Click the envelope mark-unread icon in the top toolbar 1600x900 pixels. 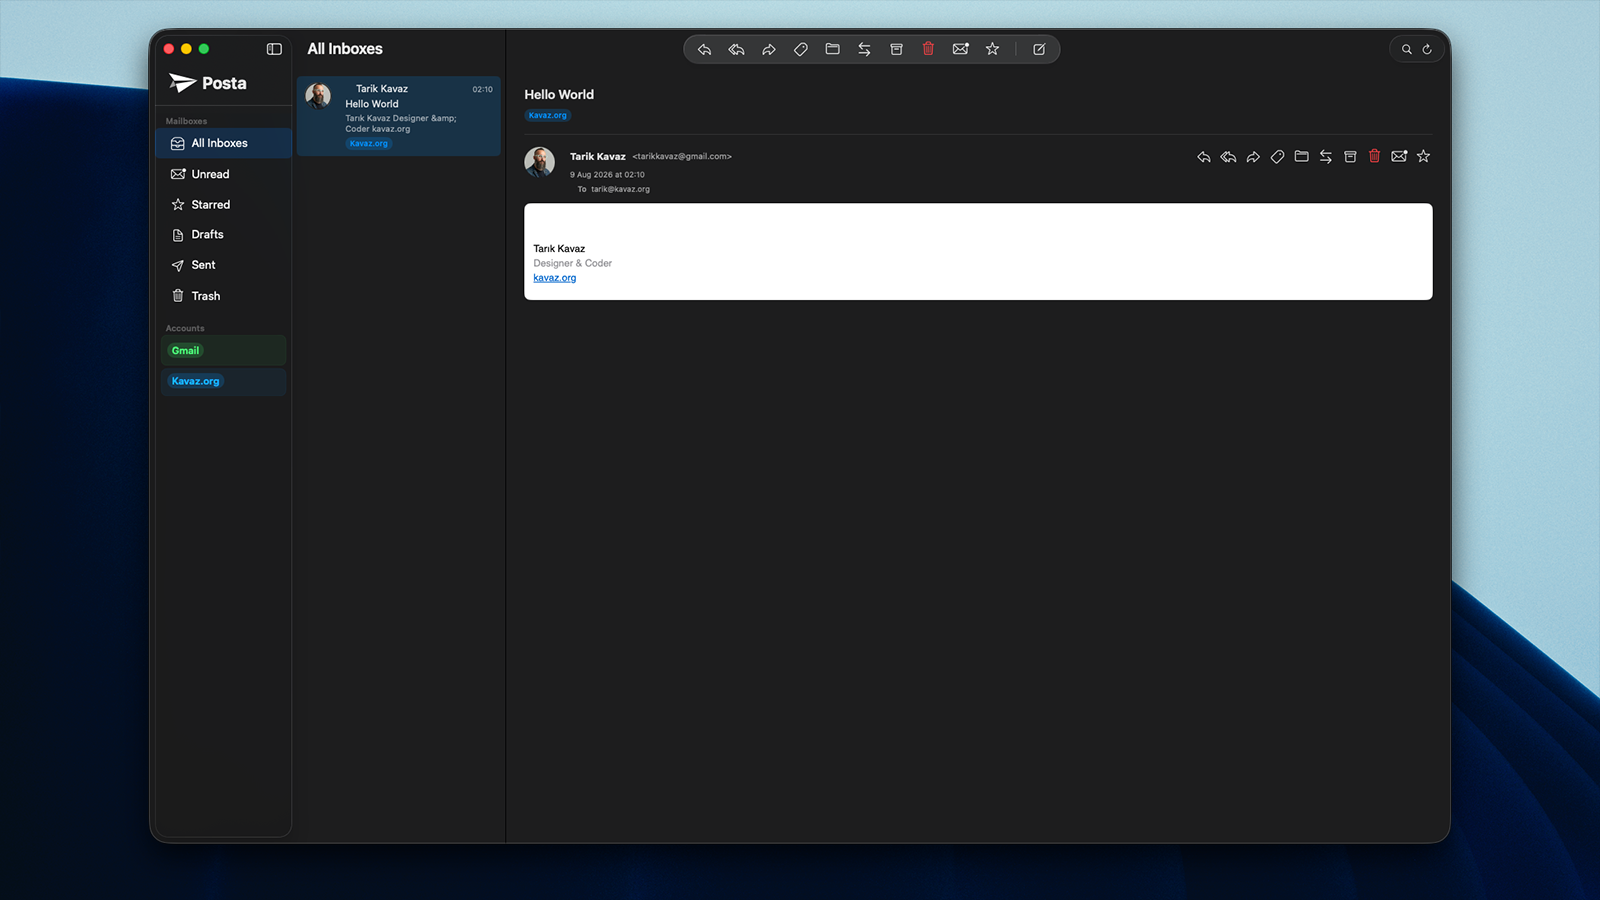pos(960,49)
